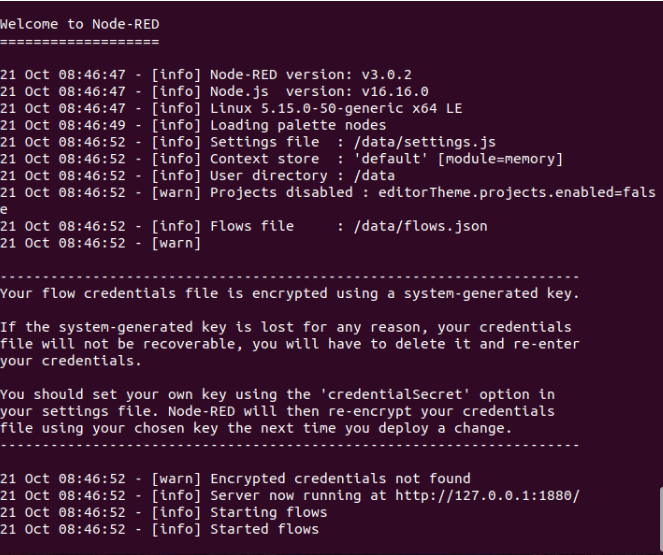This screenshot has height=555, width=663.
Task: Click the "Started flows" final log line
Action: point(264,529)
